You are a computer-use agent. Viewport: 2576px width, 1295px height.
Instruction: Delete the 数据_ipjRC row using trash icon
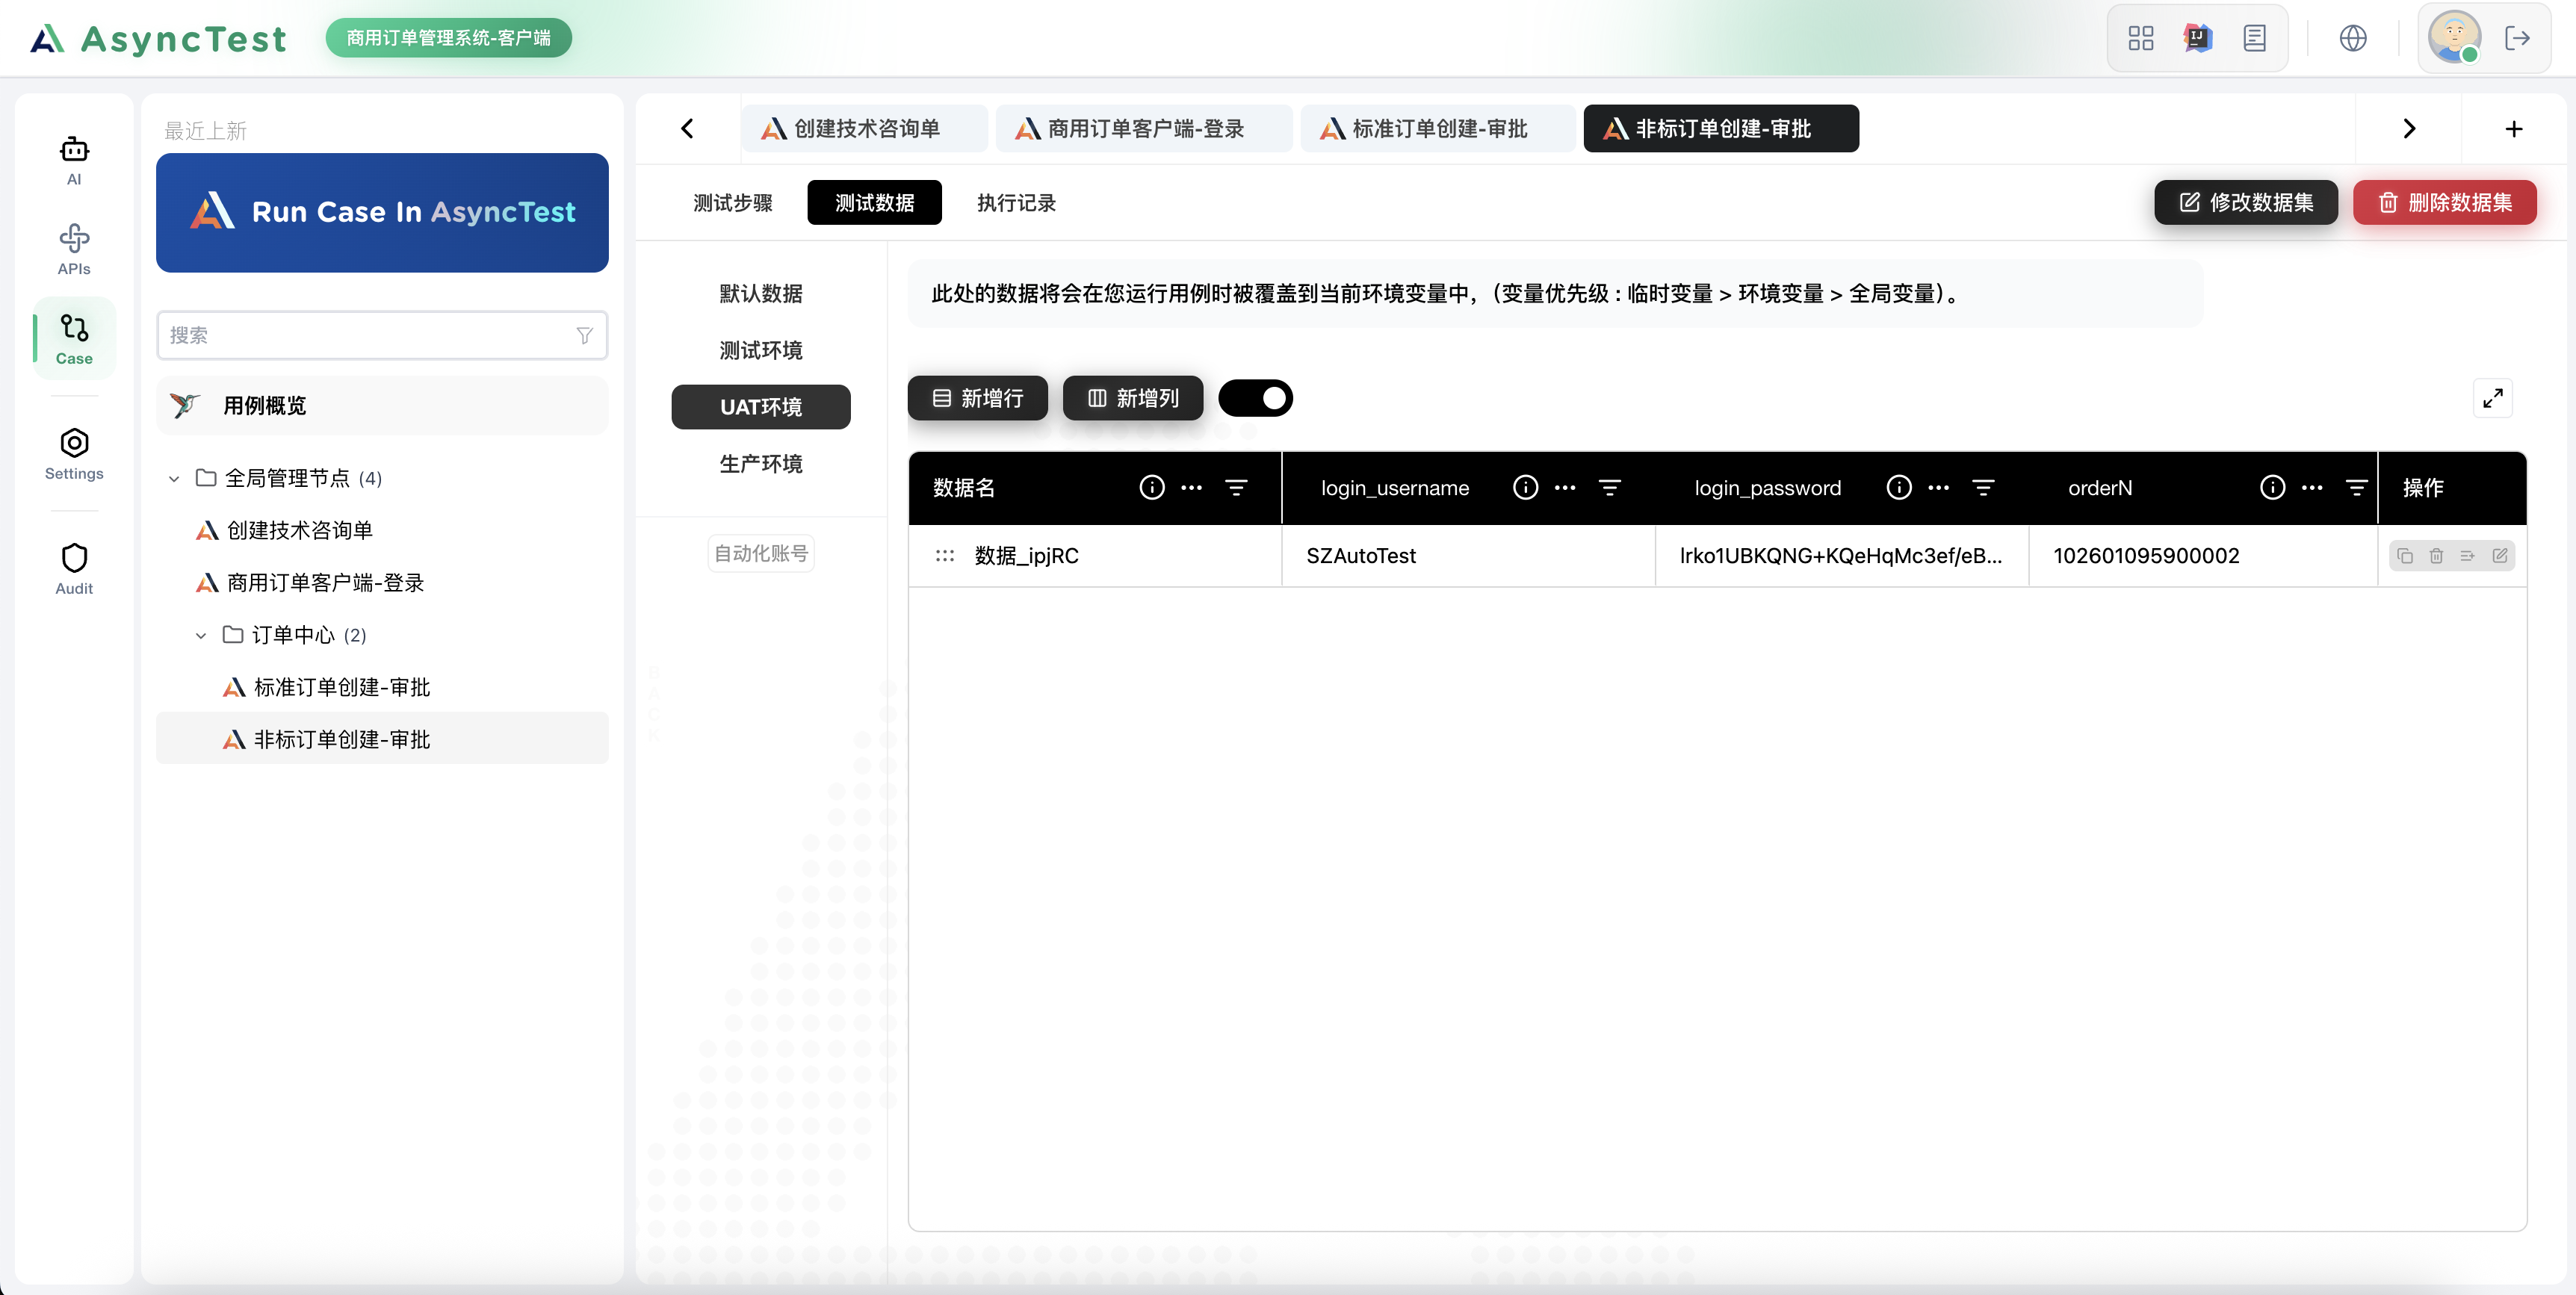tap(2436, 557)
